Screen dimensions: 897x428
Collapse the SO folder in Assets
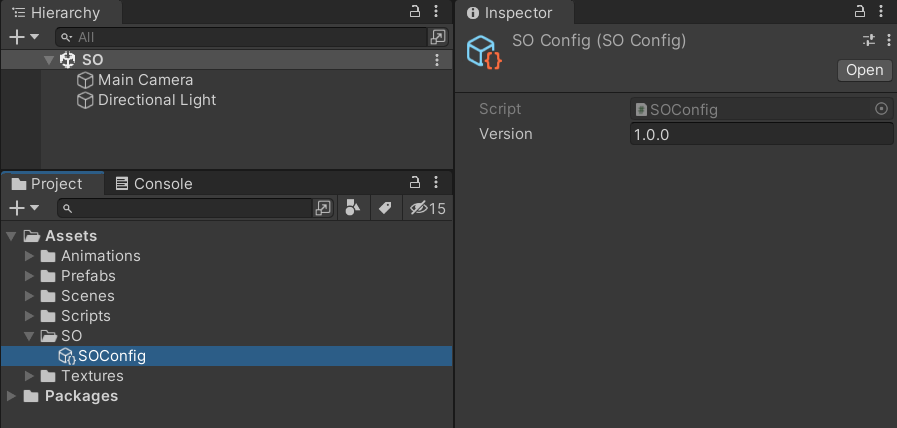pyautogui.click(x=29, y=336)
